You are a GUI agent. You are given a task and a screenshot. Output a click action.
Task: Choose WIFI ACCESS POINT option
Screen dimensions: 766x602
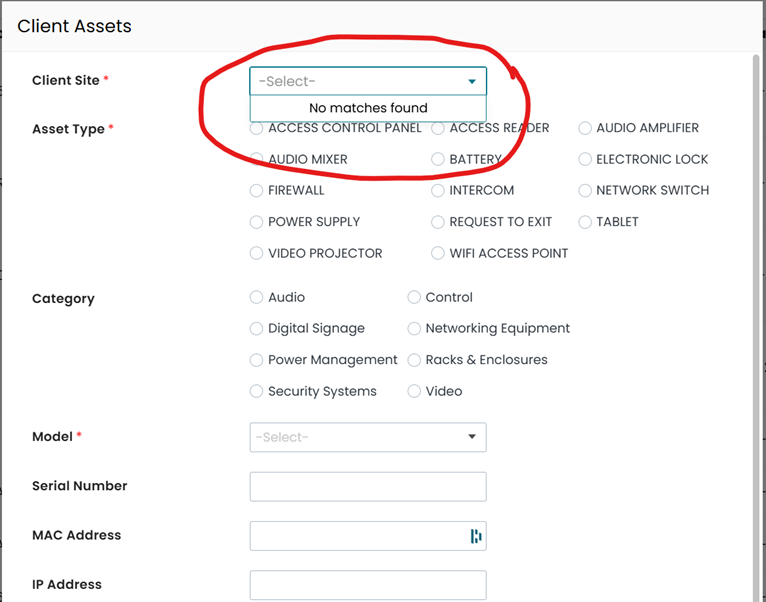[438, 253]
